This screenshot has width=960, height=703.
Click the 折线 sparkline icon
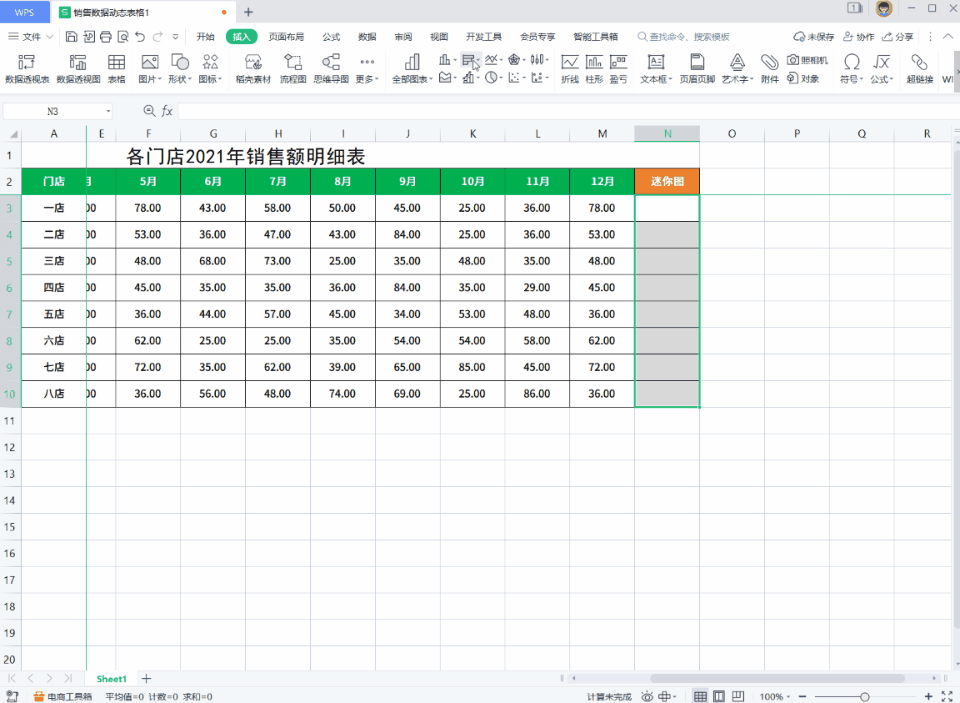tap(570, 68)
